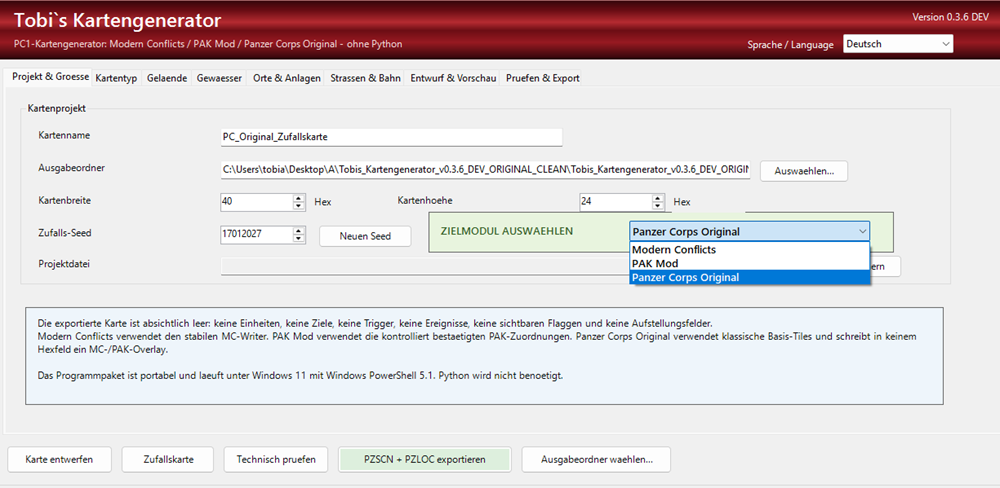Open the Gelaende tab

click(166, 78)
